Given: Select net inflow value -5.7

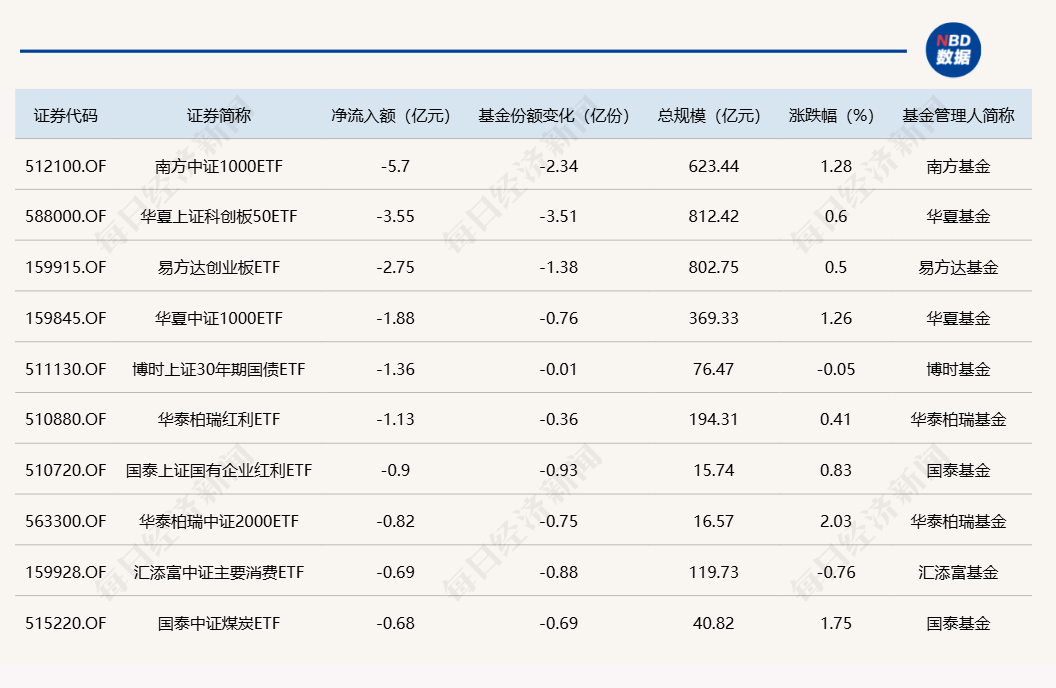Looking at the screenshot, I should coord(395,166).
